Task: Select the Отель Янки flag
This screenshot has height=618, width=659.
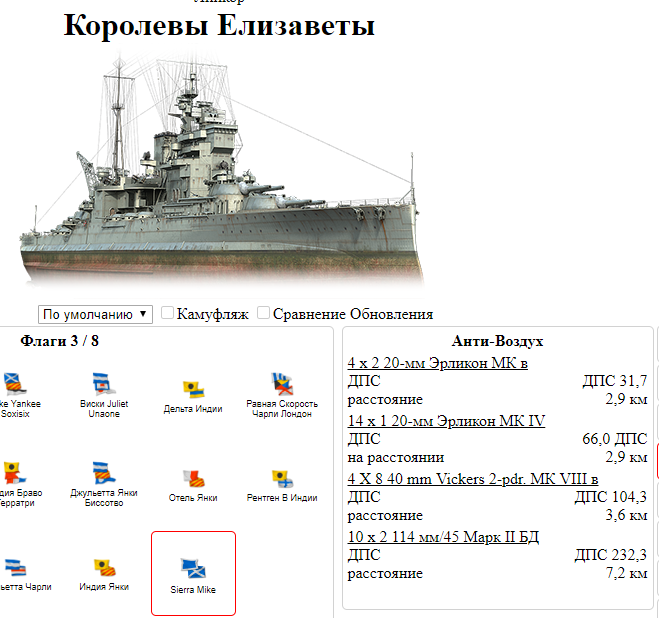Action: 193,483
